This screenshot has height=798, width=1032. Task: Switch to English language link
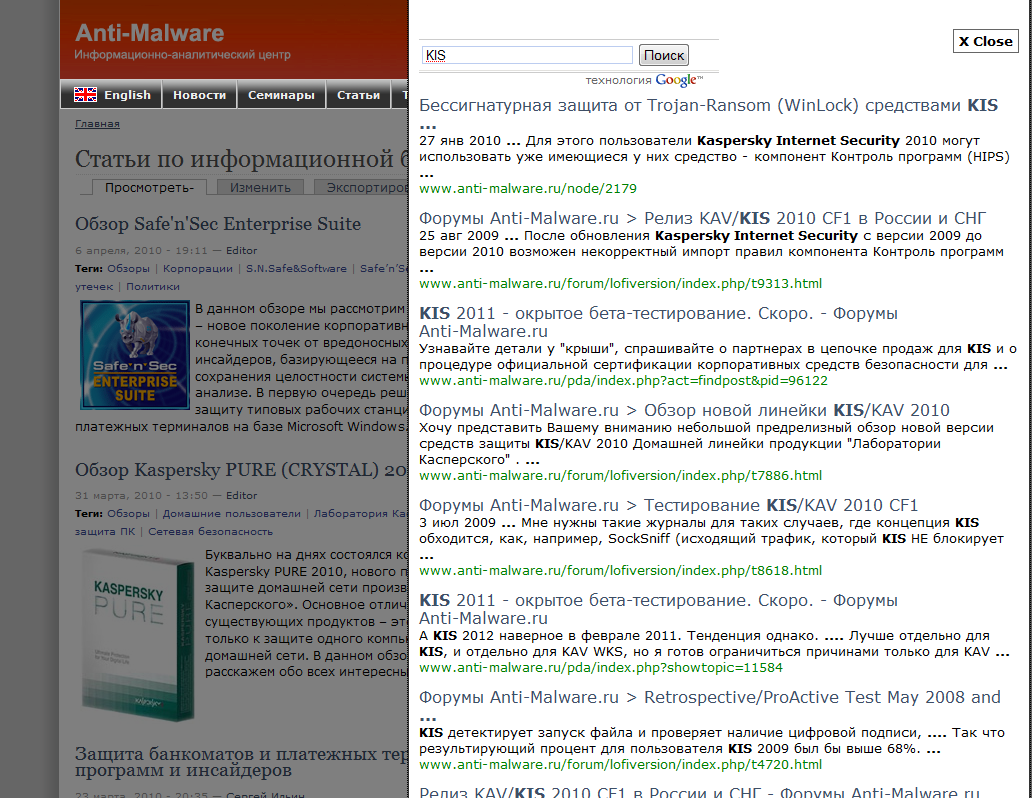point(127,95)
